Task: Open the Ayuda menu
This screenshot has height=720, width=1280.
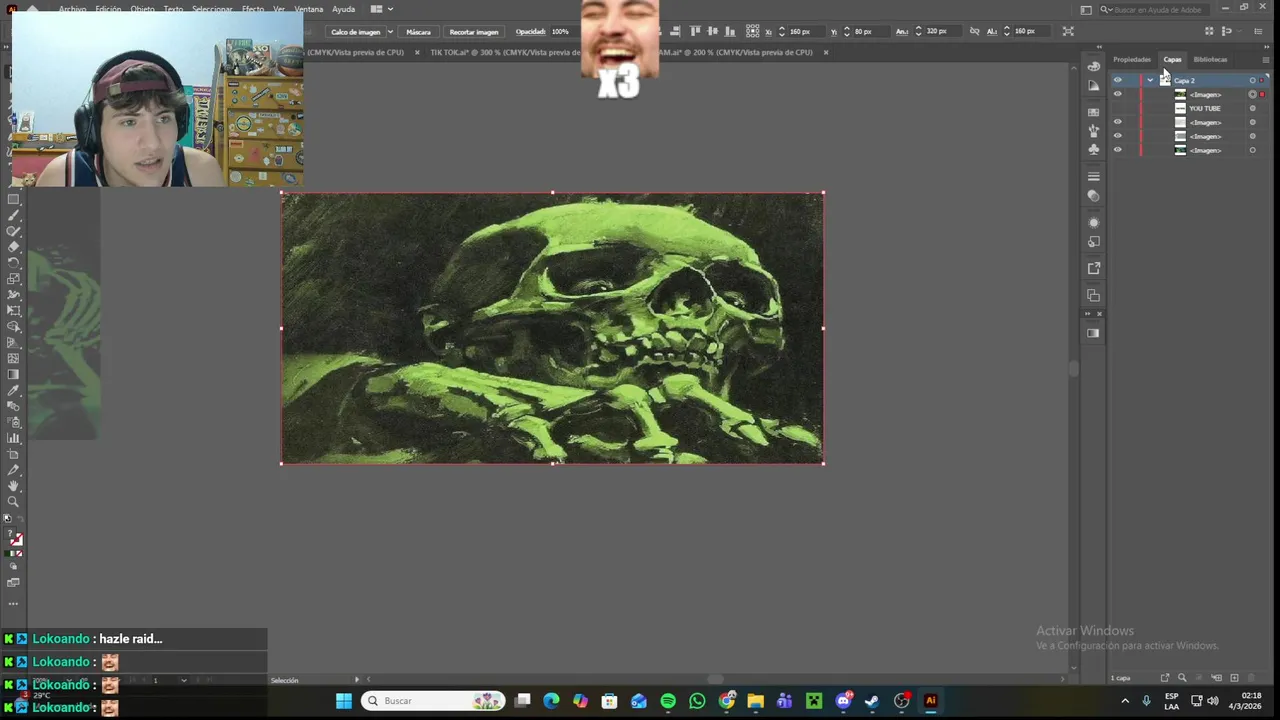Action: click(343, 9)
